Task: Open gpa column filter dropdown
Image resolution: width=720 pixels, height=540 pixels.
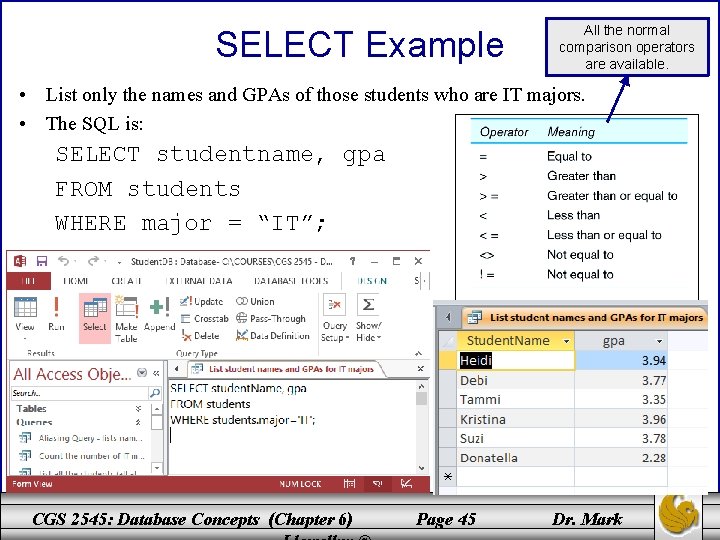Action: [659, 341]
